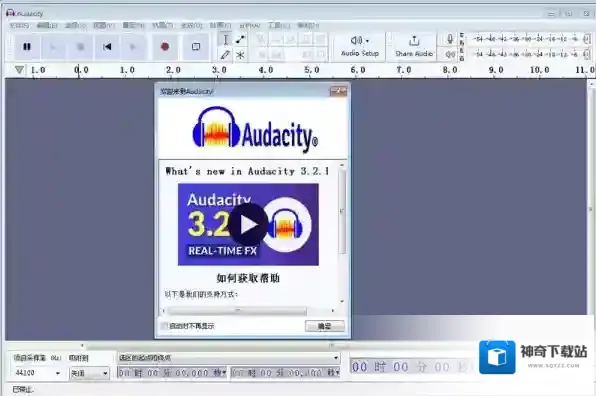Click the welcome dialog horizontal scrollbar
596x396 pixels.
pos(238,311)
